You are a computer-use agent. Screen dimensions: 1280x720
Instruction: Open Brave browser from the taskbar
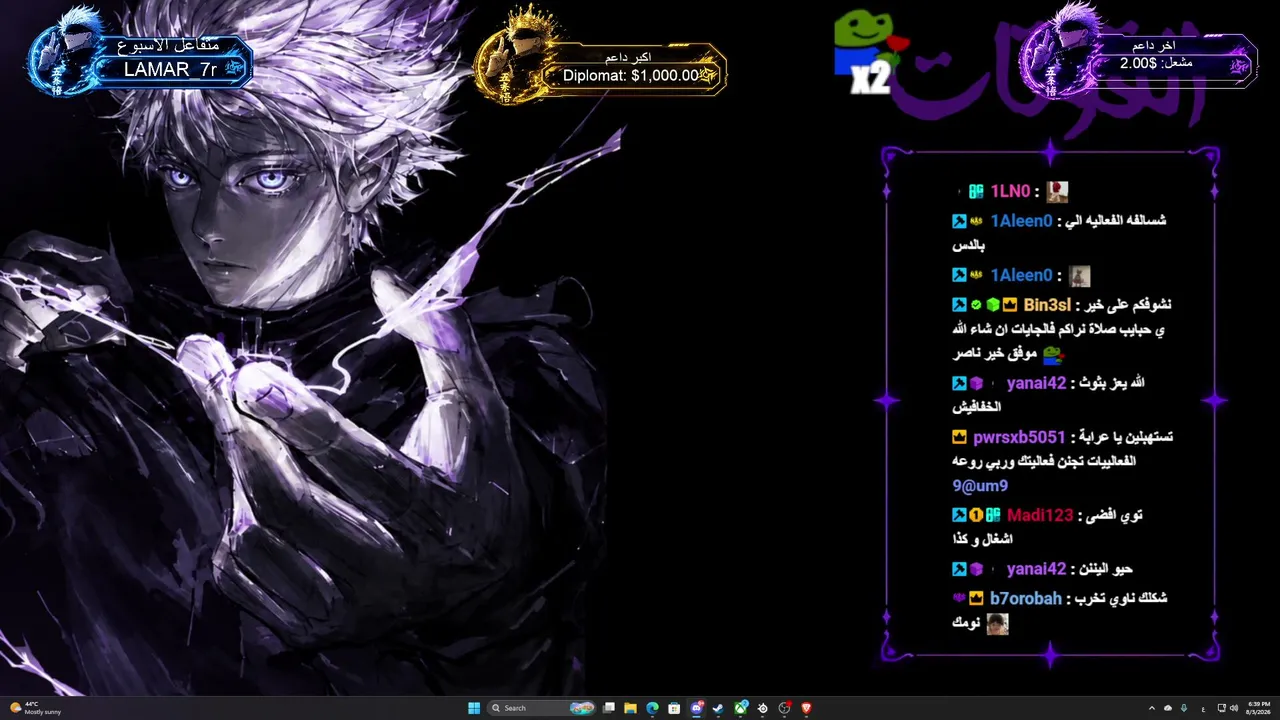[806, 708]
